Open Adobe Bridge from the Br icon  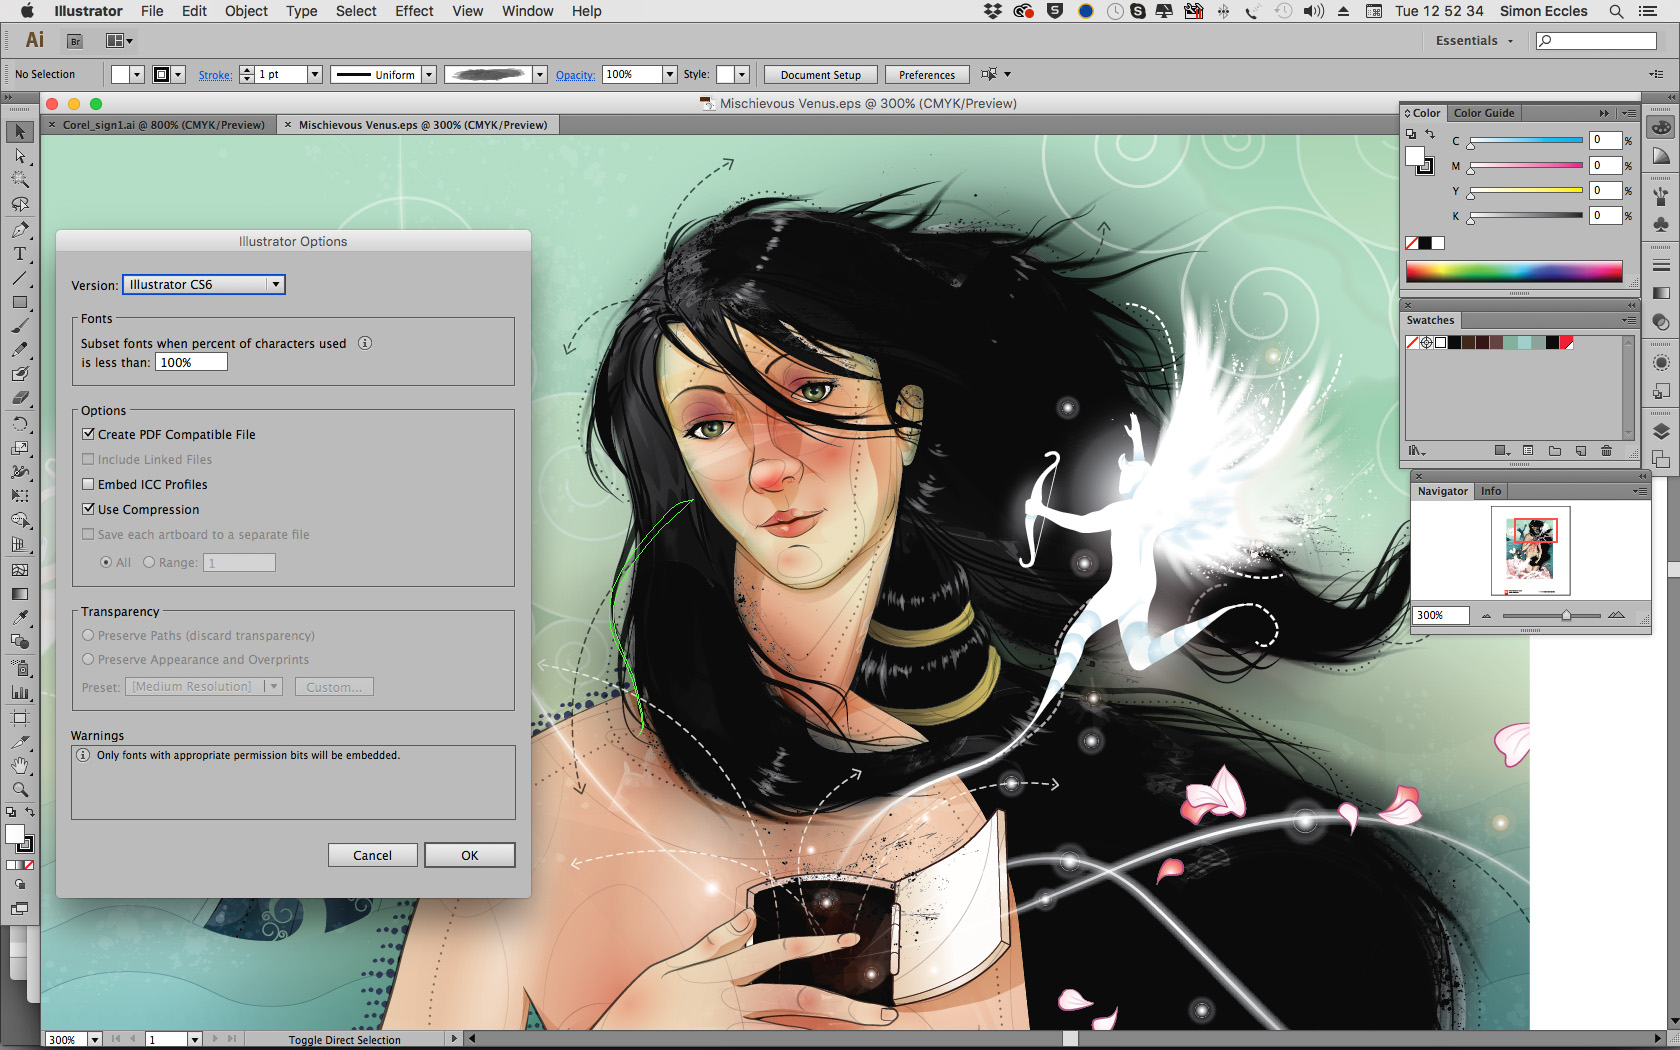click(x=74, y=41)
